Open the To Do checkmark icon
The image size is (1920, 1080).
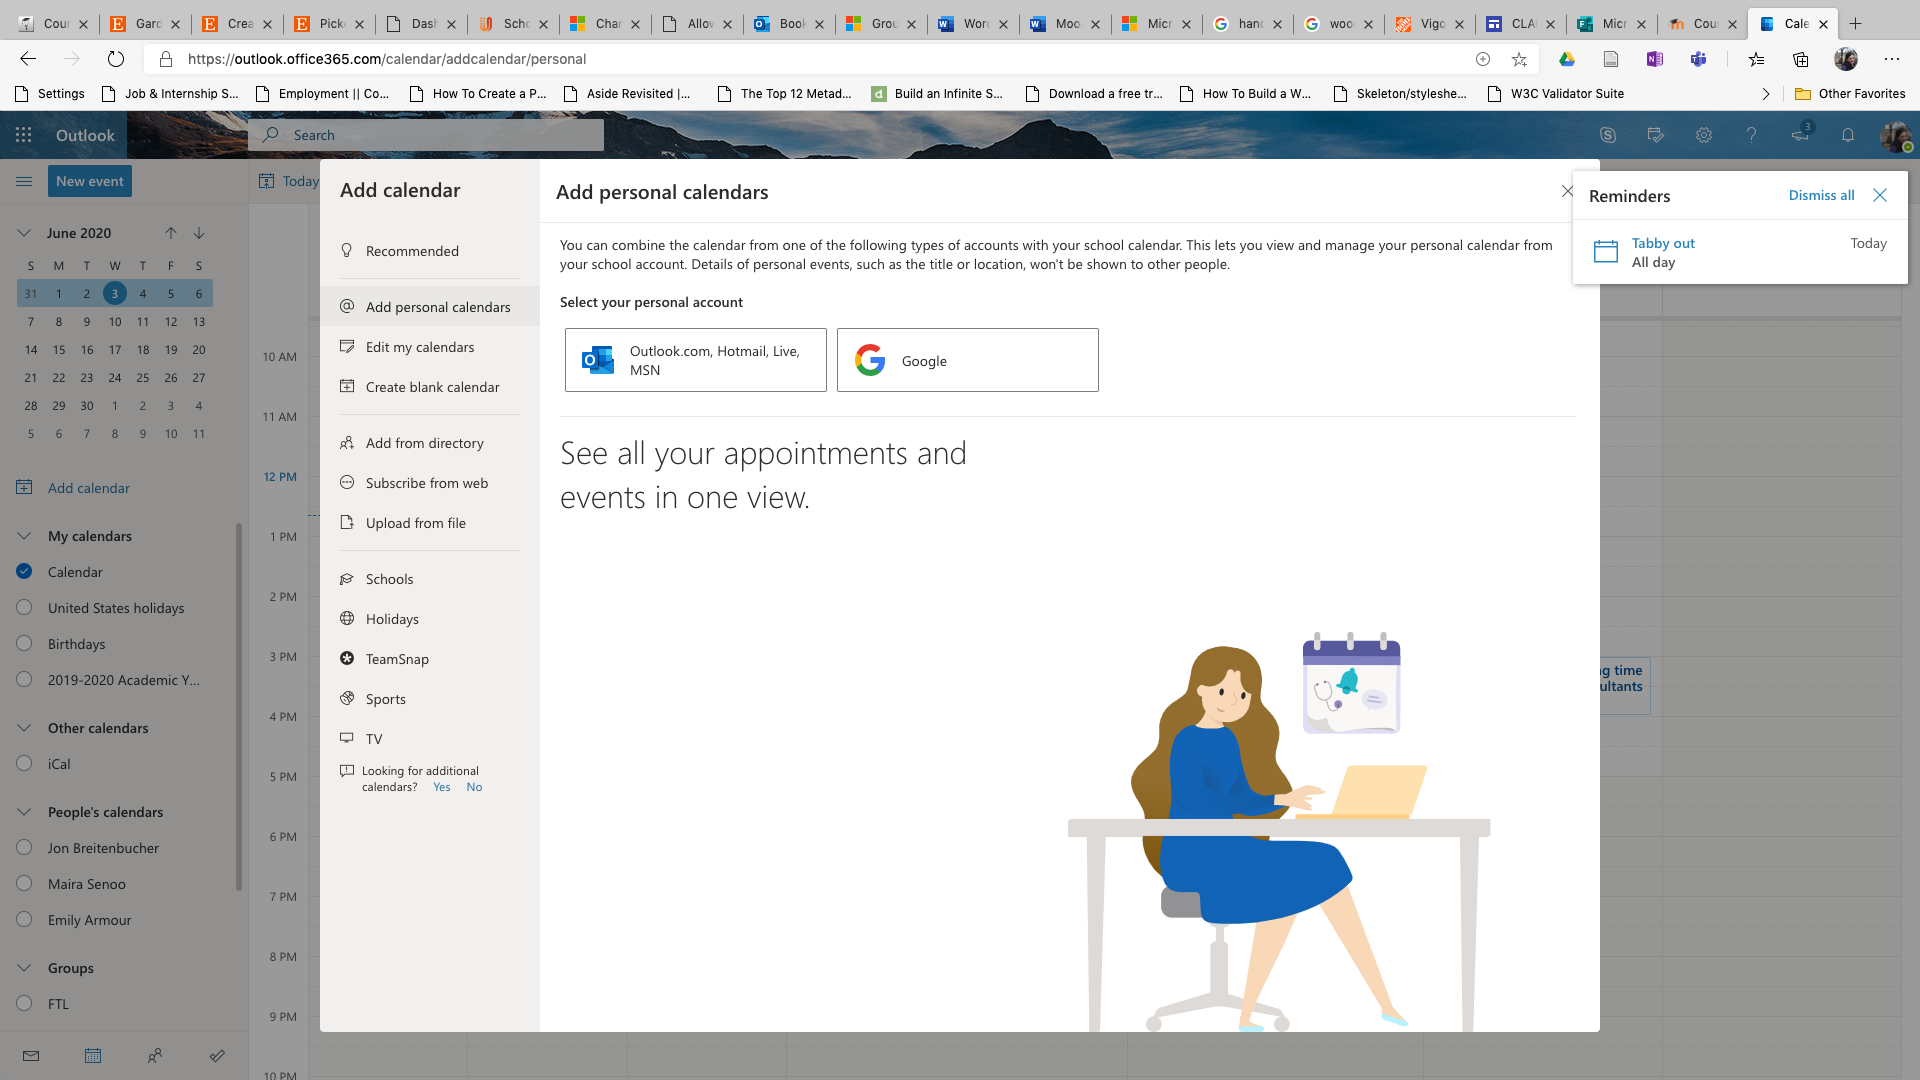pyautogui.click(x=217, y=1055)
